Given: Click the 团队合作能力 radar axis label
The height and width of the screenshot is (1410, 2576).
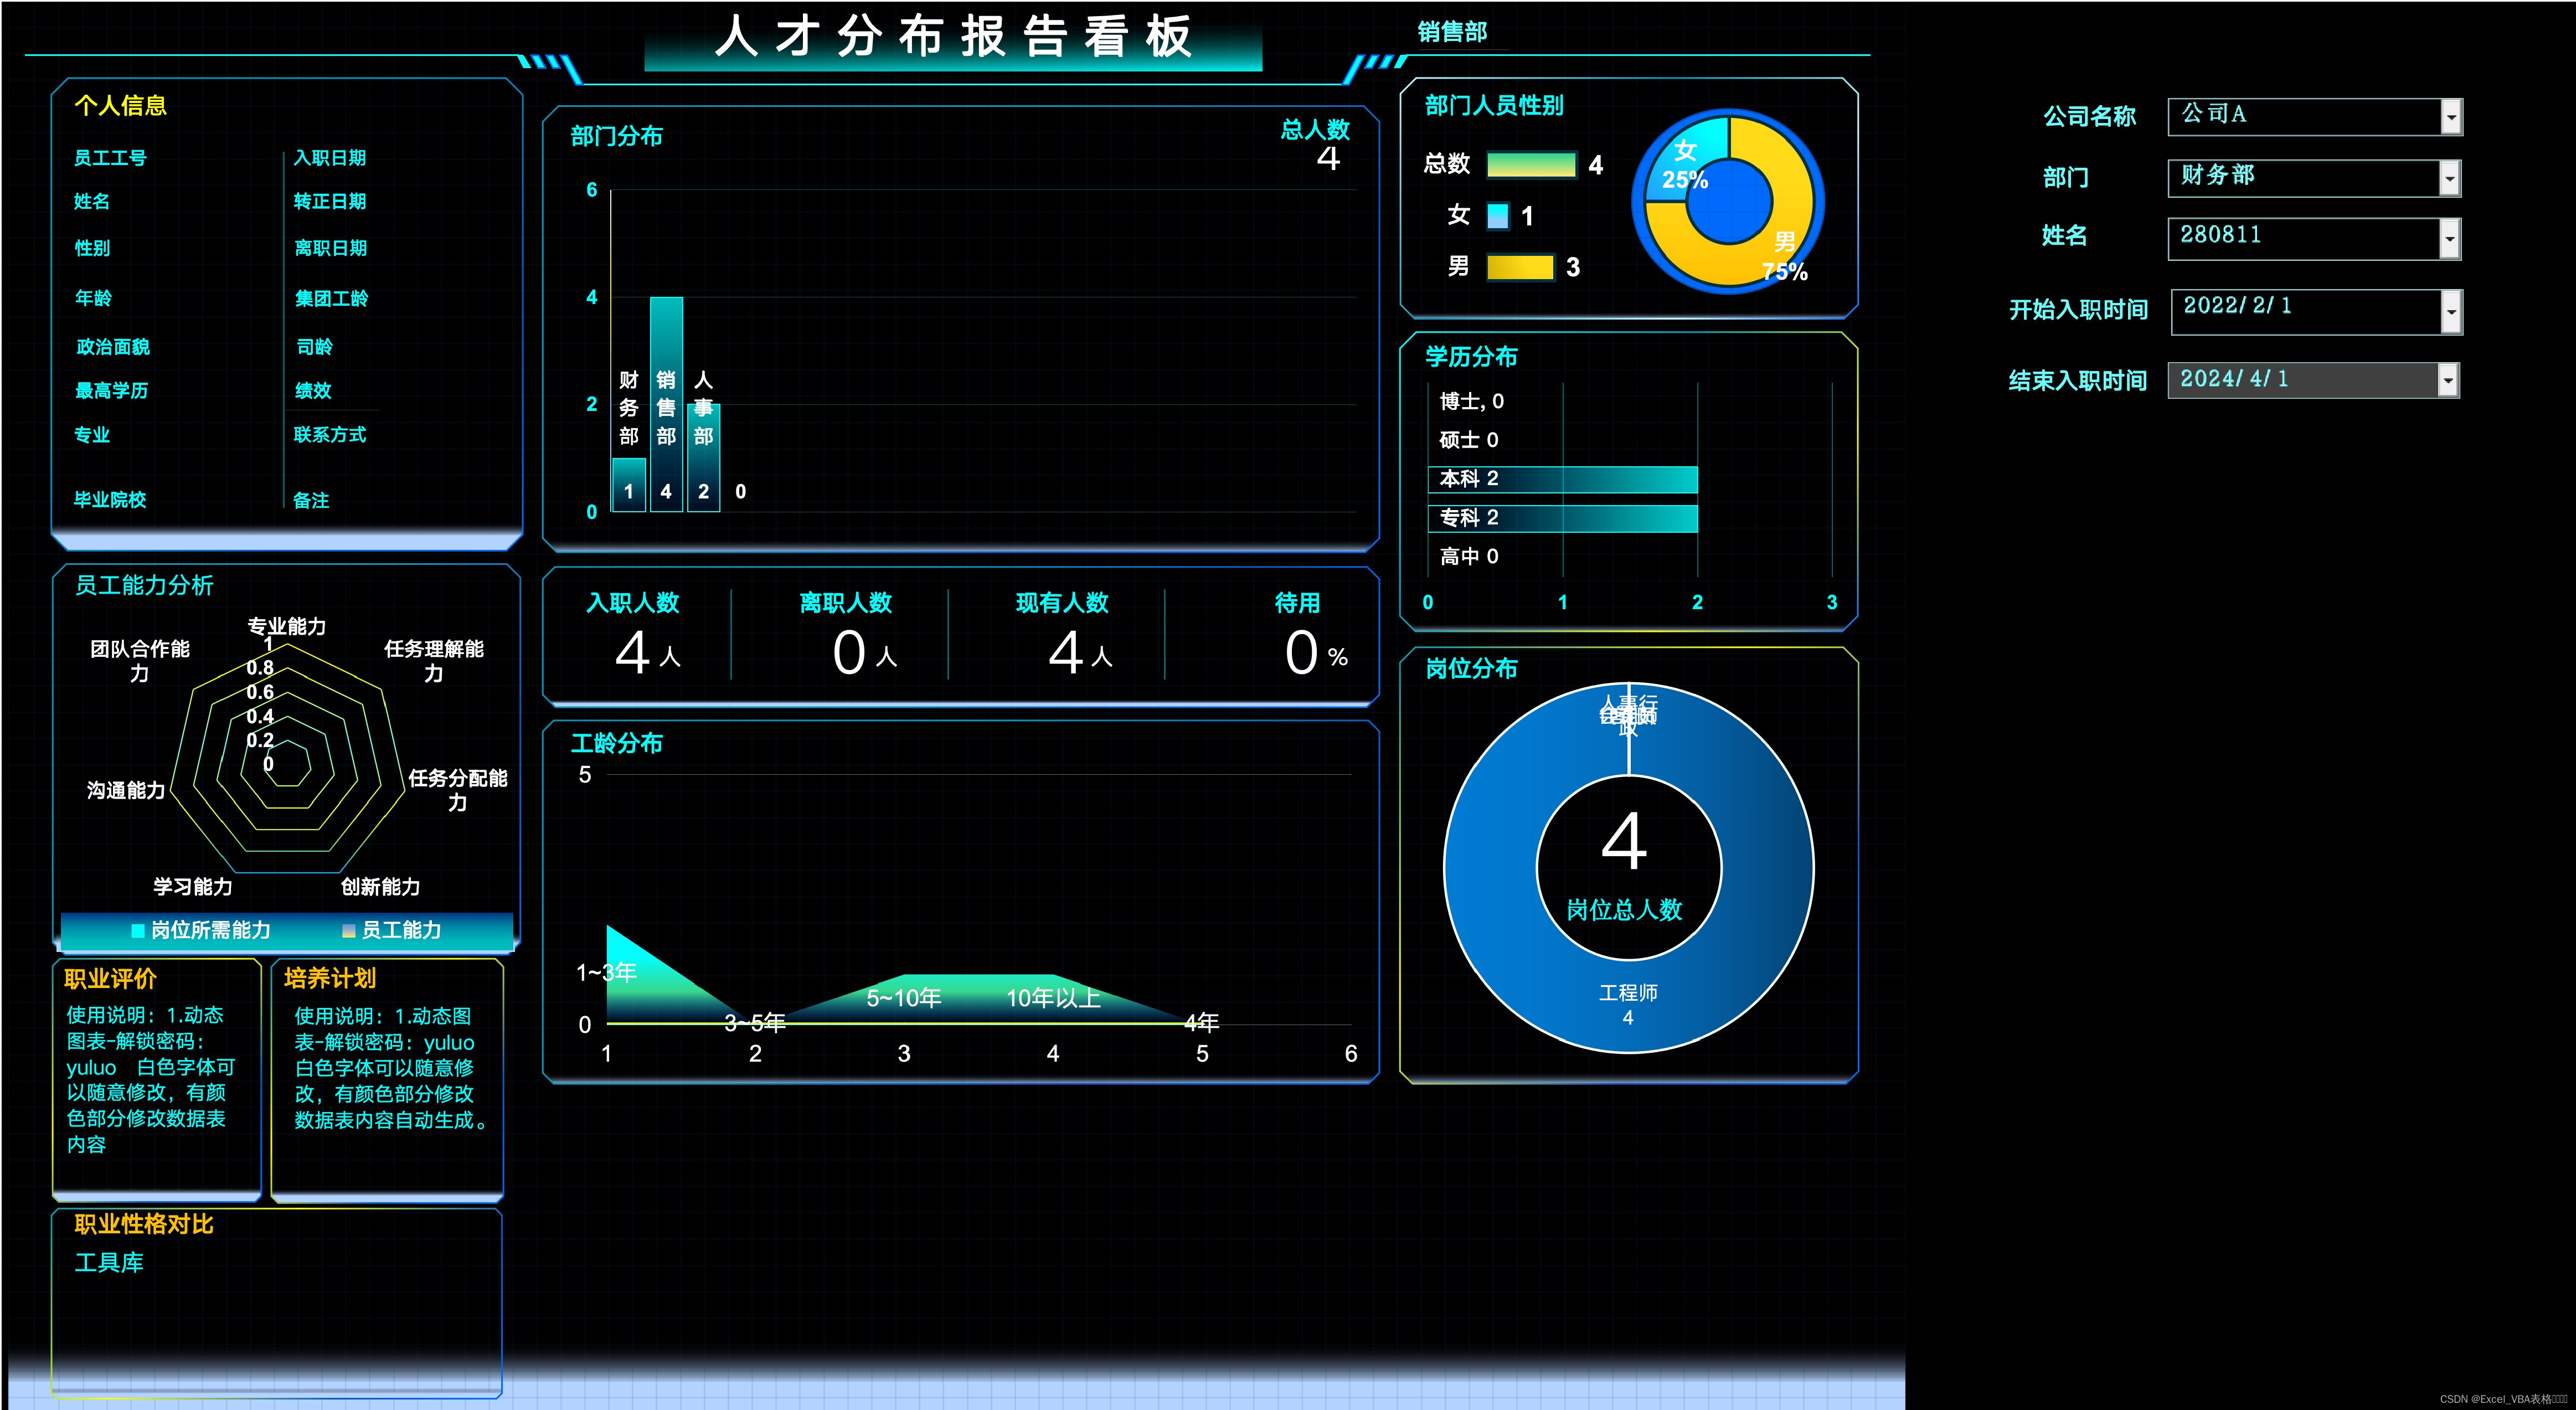Looking at the screenshot, I should click(140, 660).
